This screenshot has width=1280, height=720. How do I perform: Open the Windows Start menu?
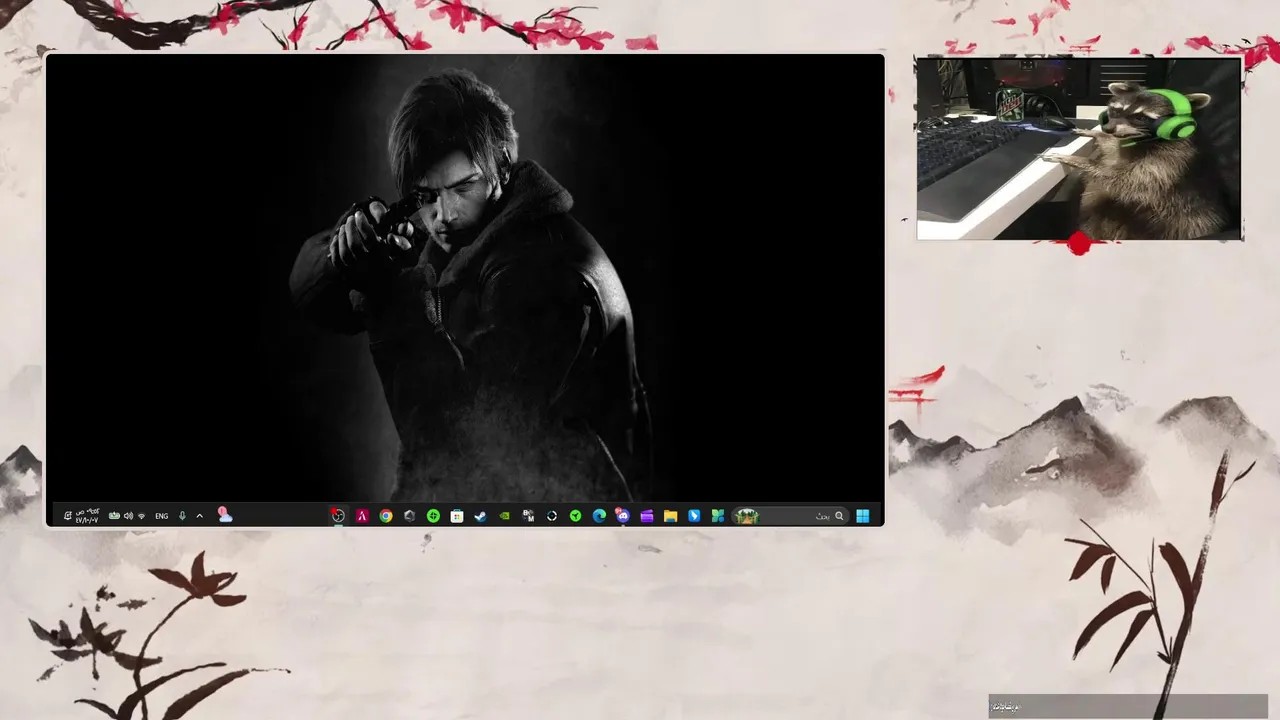(x=863, y=516)
